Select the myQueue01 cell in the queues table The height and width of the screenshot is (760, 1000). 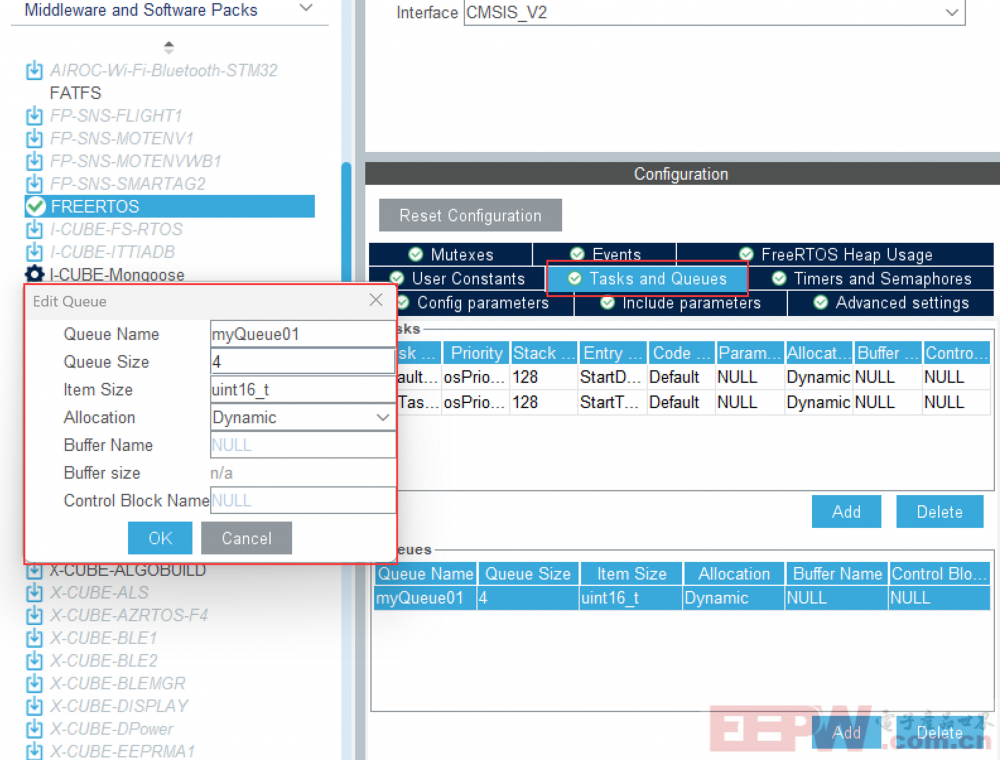(425, 598)
